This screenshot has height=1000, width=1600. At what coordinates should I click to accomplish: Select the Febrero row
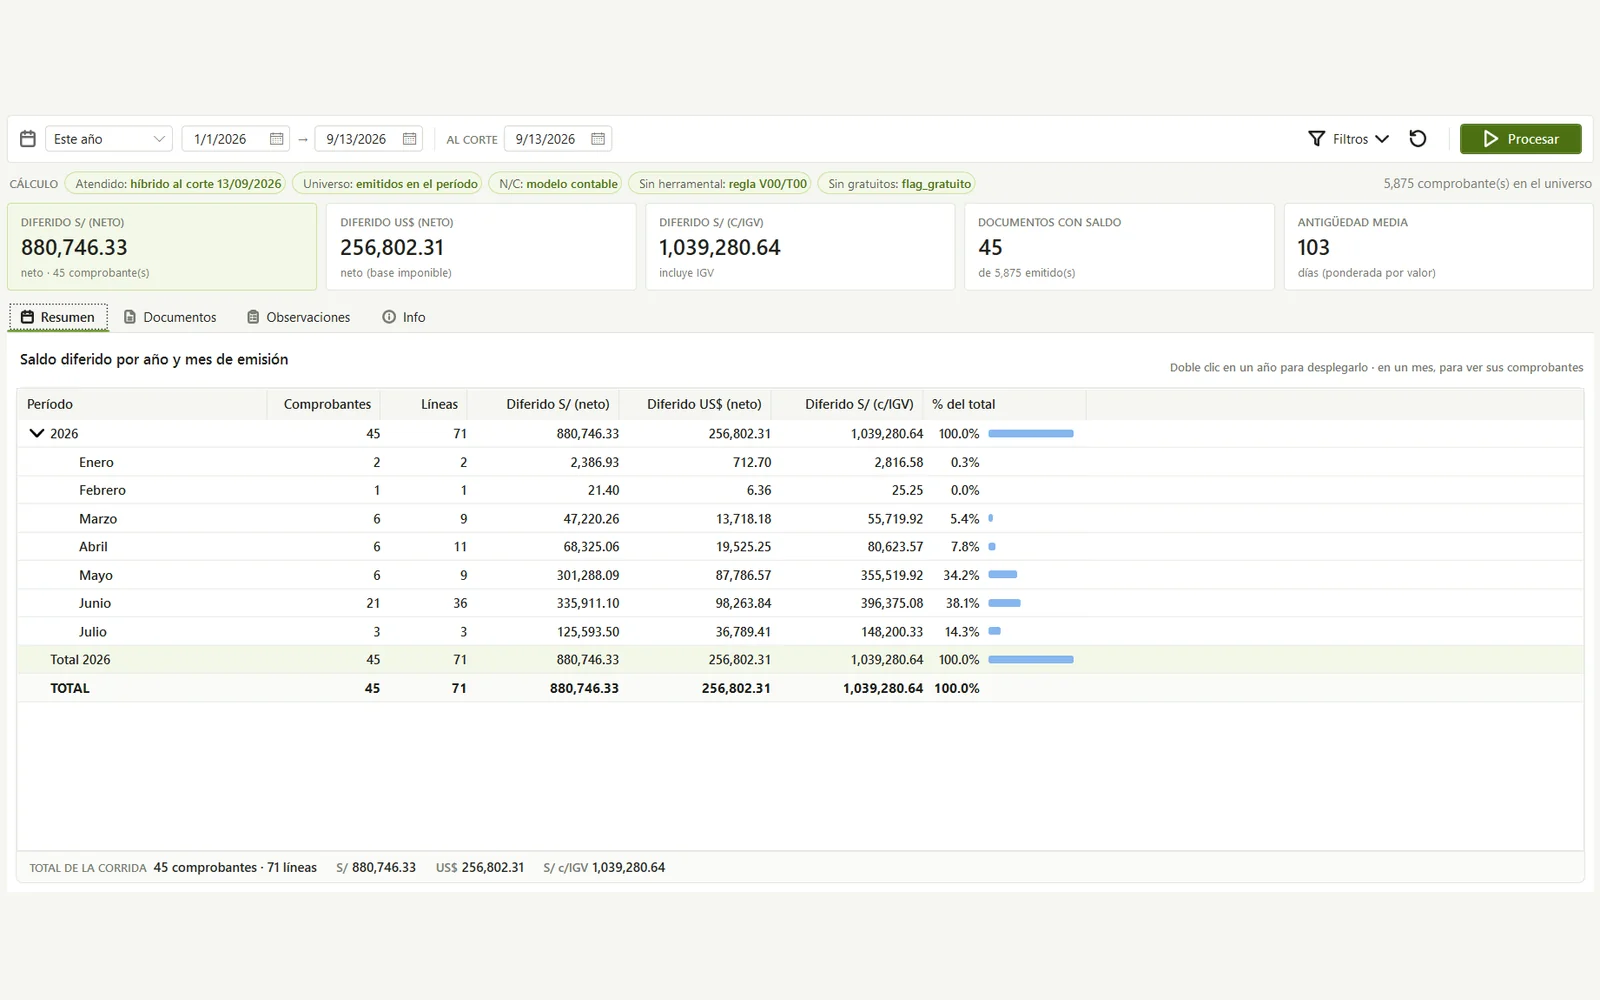pyautogui.click(x=800, y=490)
